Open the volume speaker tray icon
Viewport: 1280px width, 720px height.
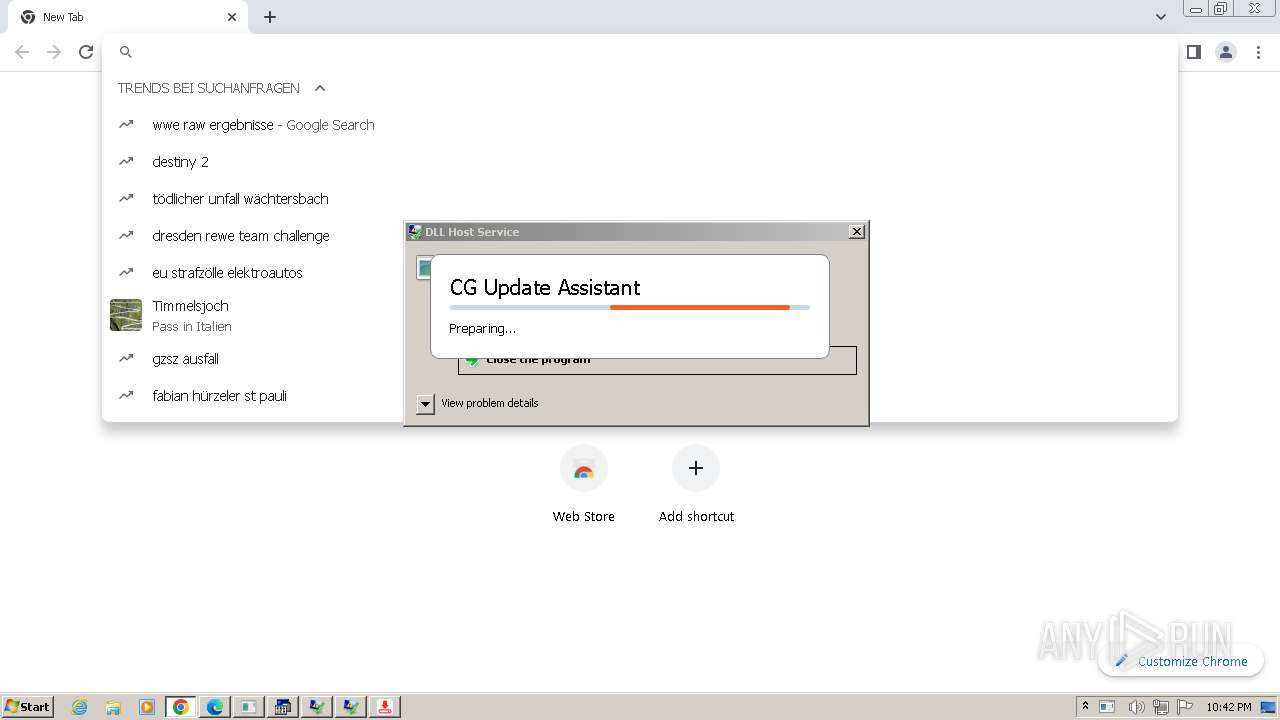pyautogui.click(x=1136, y=707)
